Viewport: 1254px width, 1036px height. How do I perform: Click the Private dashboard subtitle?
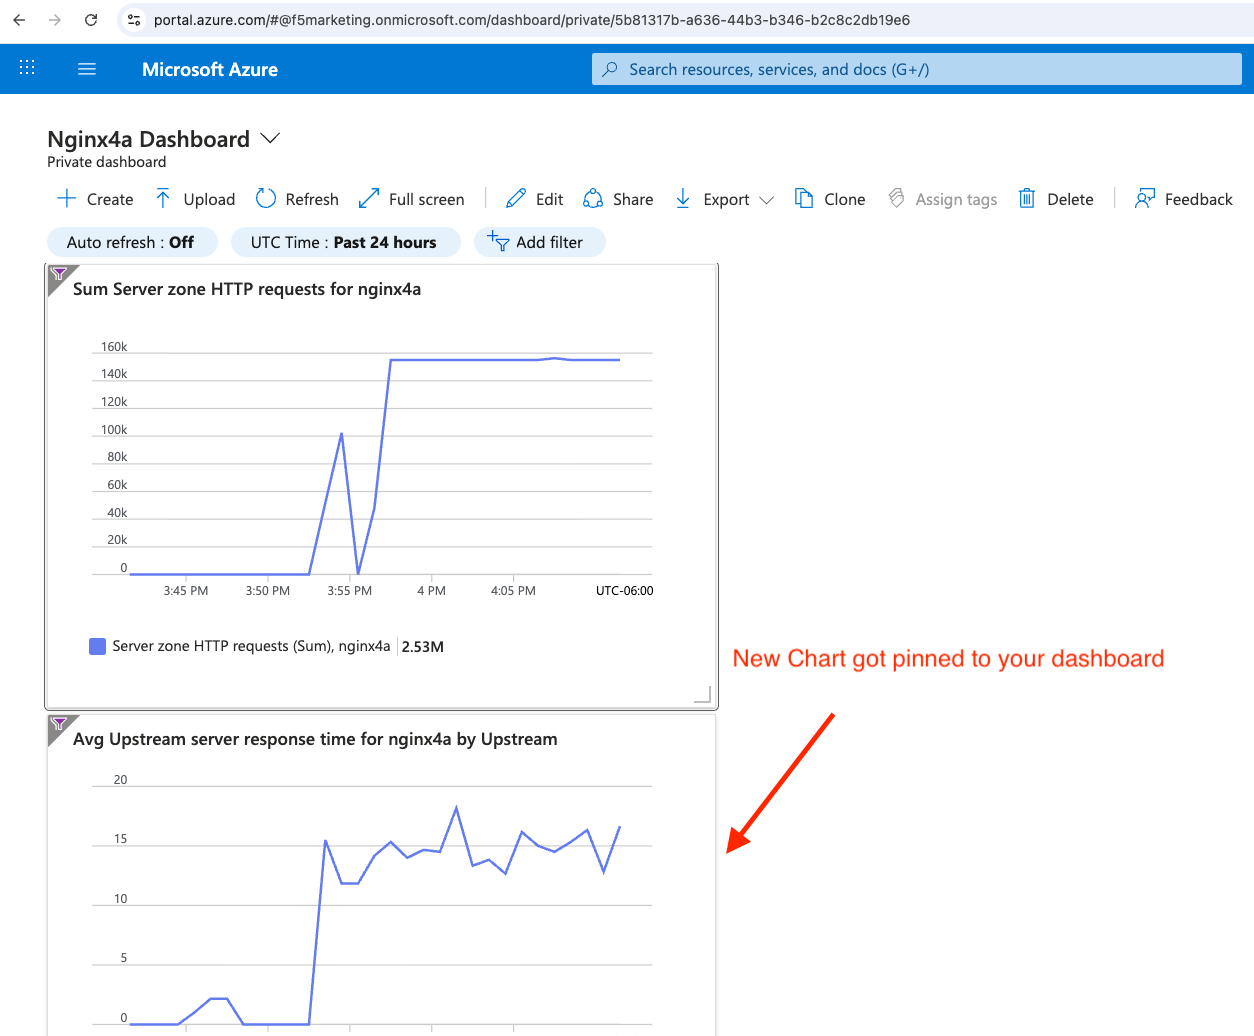(x=107, y=162)
